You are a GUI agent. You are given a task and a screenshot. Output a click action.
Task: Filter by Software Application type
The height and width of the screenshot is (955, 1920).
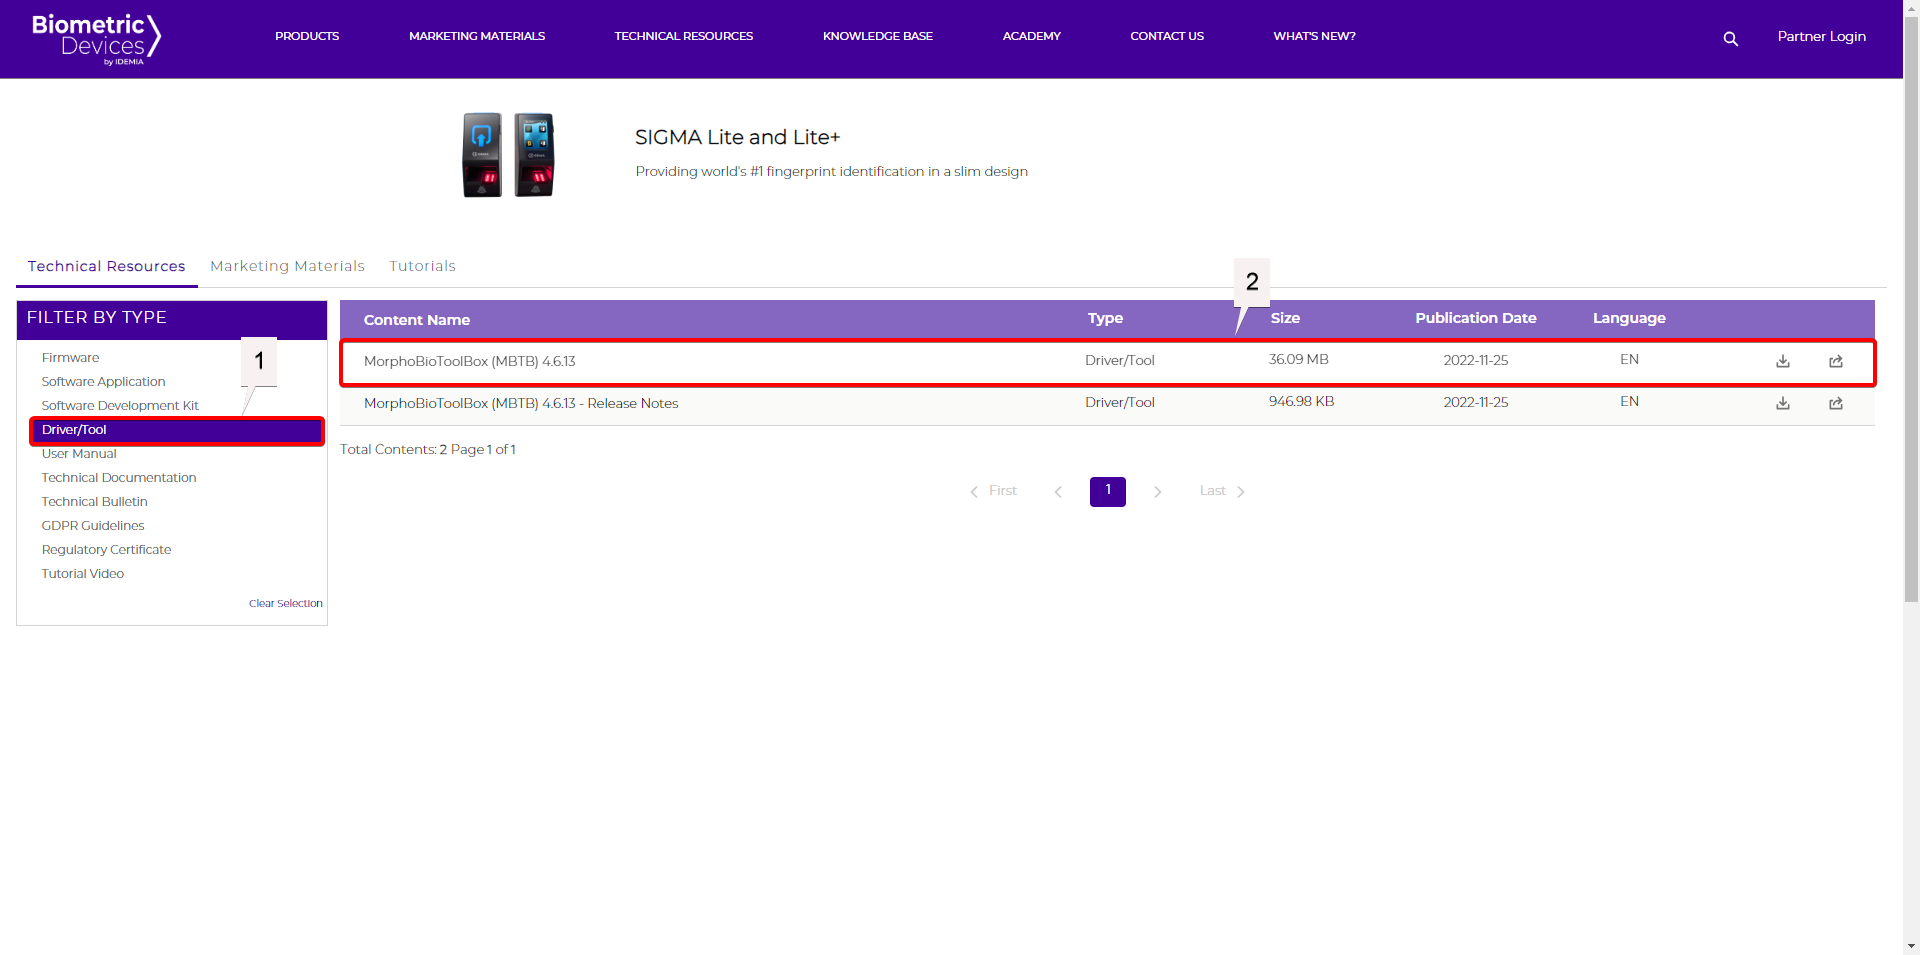[x=104, y=382]
